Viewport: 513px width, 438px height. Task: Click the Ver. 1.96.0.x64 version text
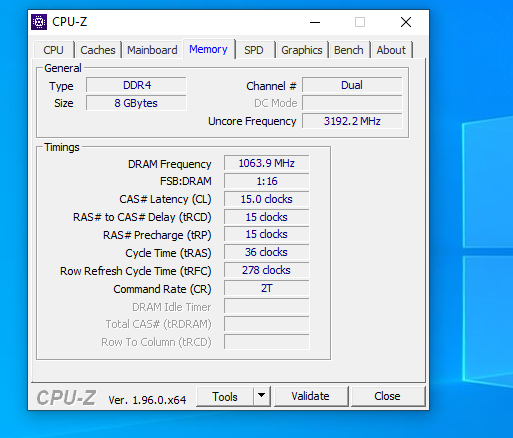147,400
